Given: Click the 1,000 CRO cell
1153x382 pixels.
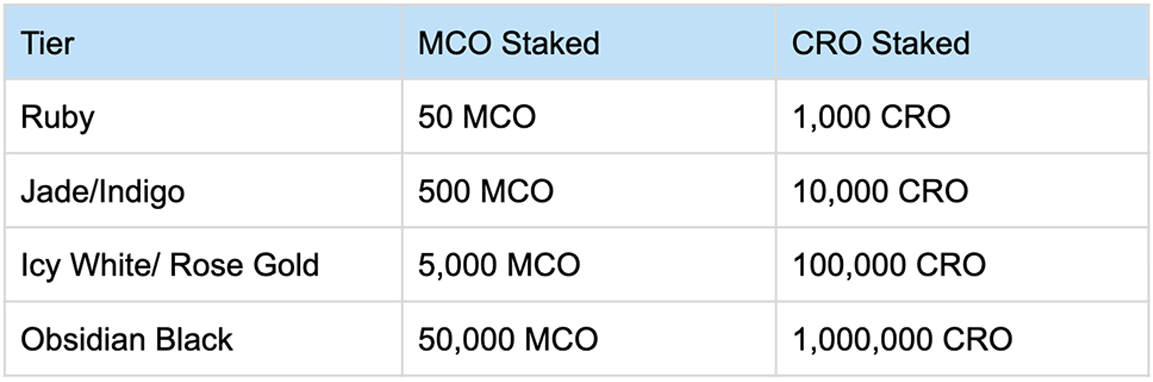Looking at the screenshot, I should [962, 117].
